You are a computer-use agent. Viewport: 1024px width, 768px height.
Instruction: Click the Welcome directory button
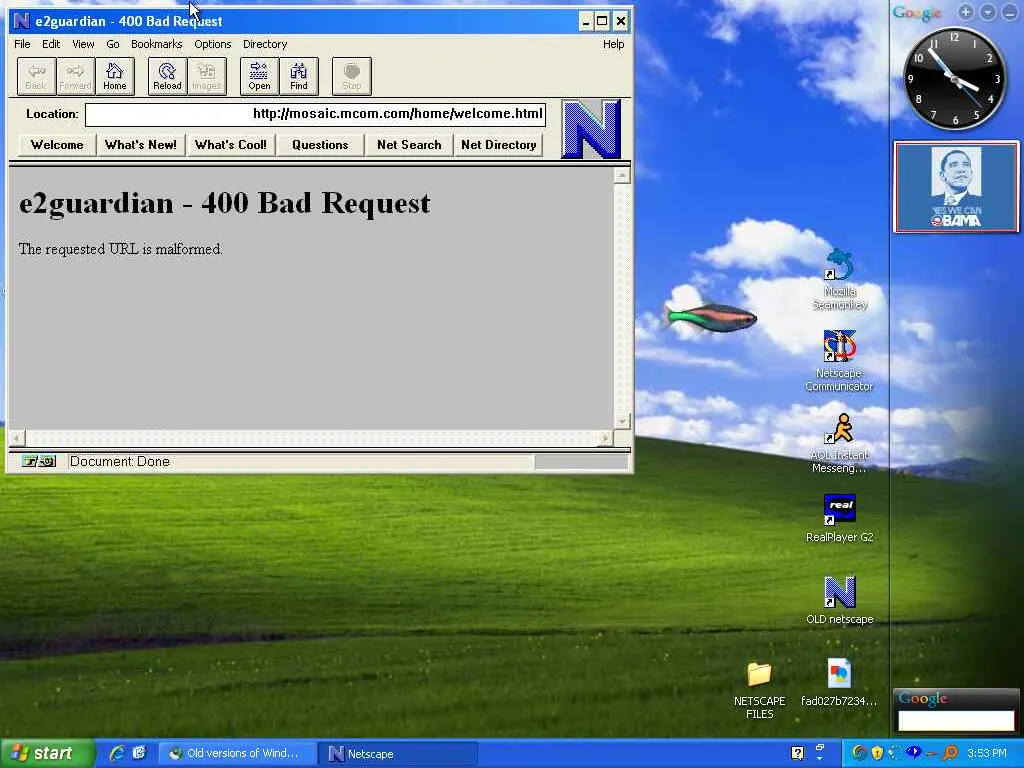coord(57,145)
